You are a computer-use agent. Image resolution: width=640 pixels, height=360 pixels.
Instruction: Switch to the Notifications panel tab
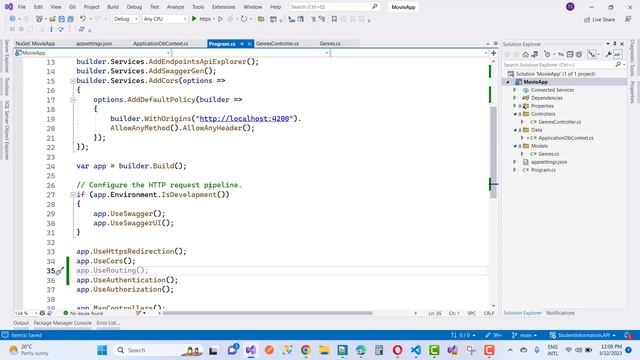coord(560,313)
